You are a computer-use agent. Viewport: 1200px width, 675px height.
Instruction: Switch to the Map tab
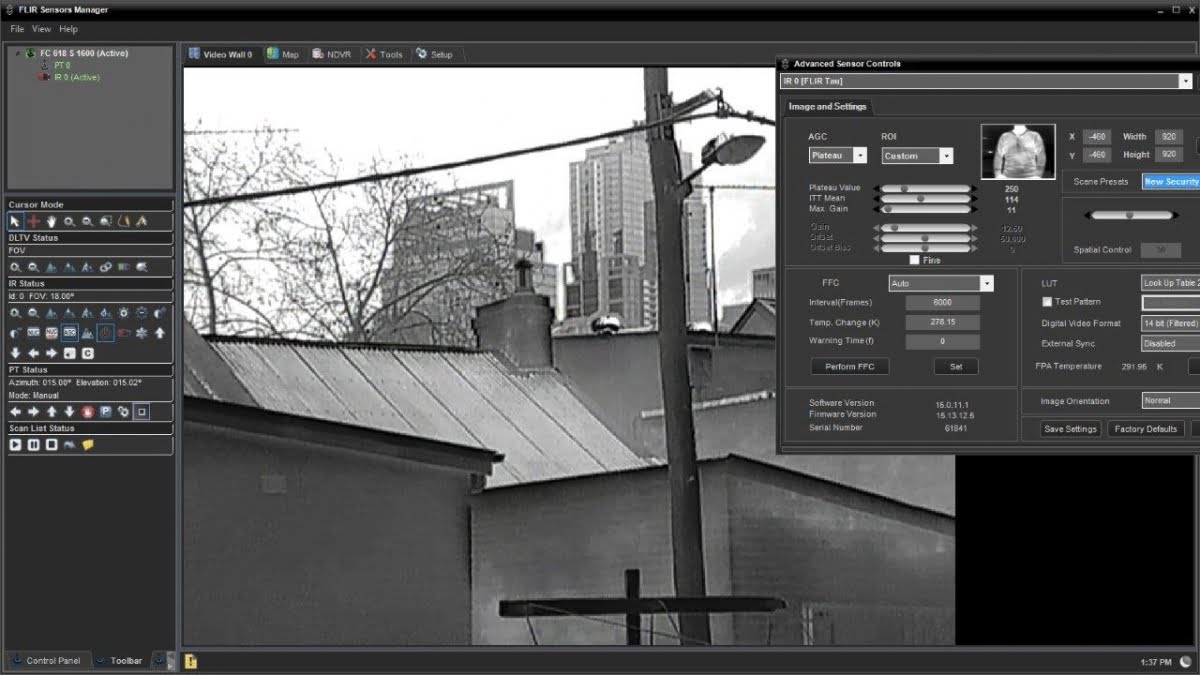(281, 55)
